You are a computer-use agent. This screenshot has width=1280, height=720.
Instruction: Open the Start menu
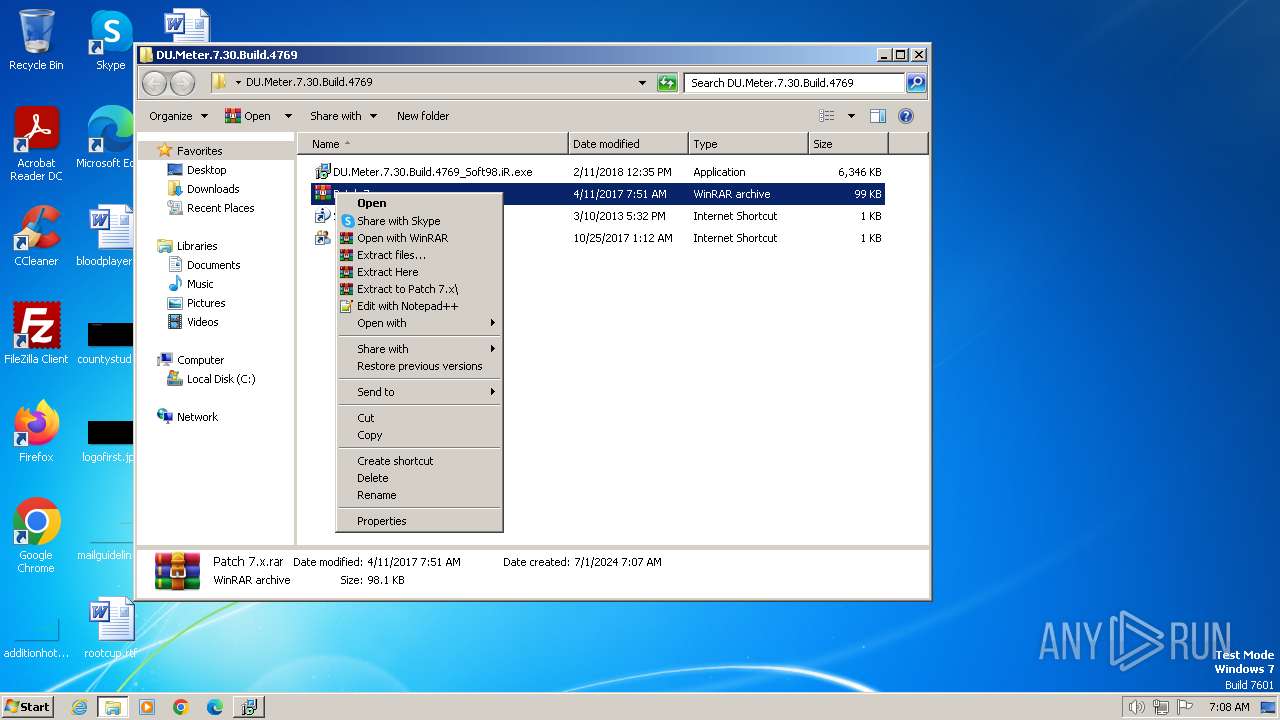(x=28, y=707)
